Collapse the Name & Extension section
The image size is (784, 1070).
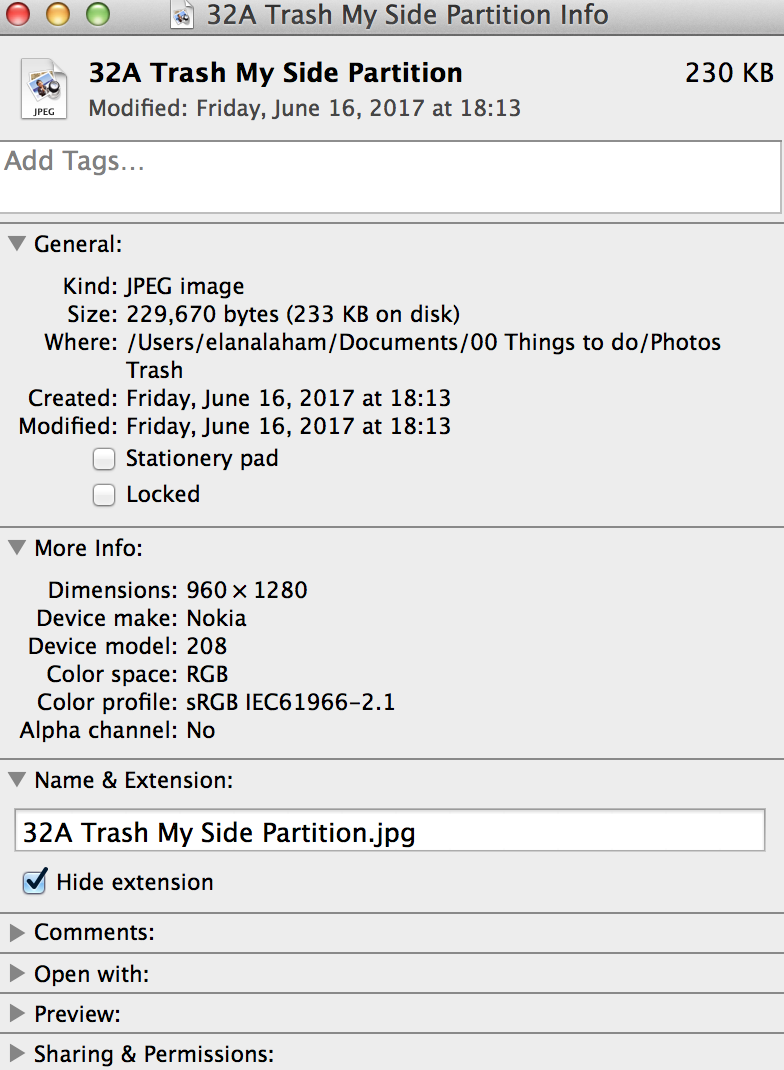coord(17,779)
